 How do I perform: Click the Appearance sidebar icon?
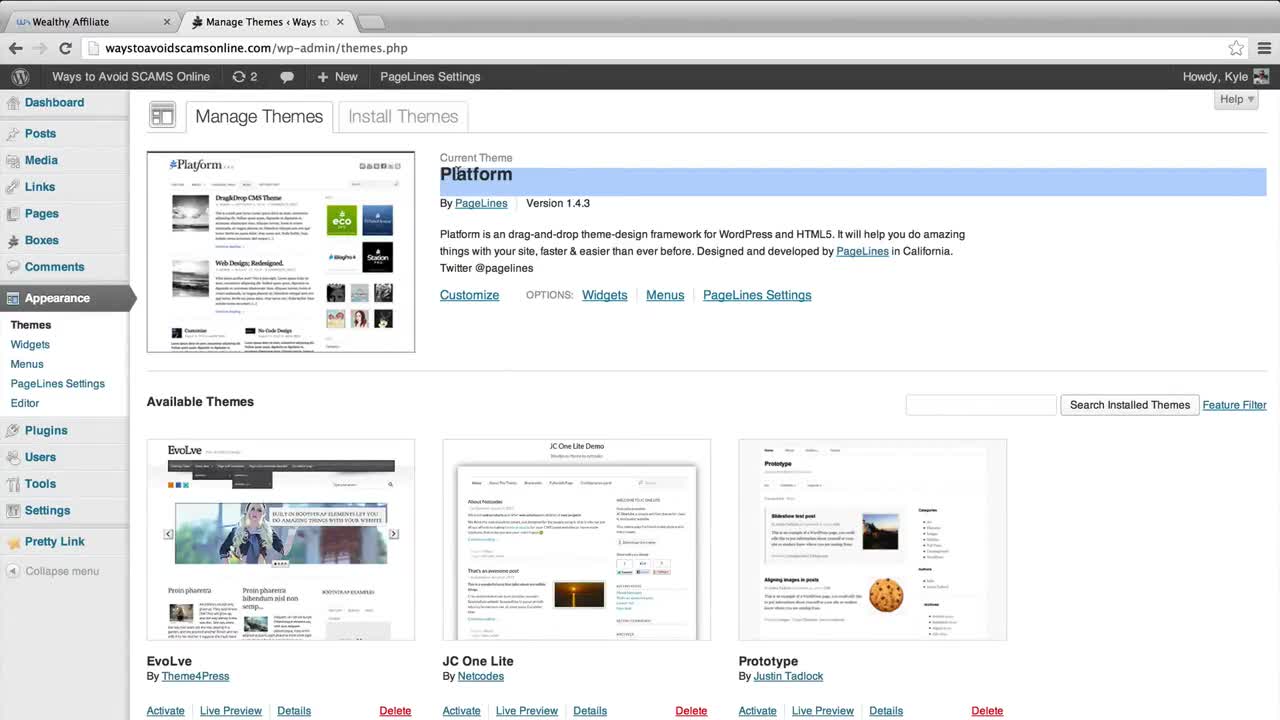pyautogui.click(x=12, y=298)
